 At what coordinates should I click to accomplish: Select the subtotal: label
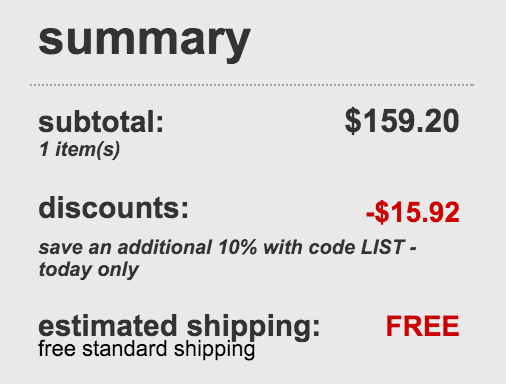click(101, 122)
